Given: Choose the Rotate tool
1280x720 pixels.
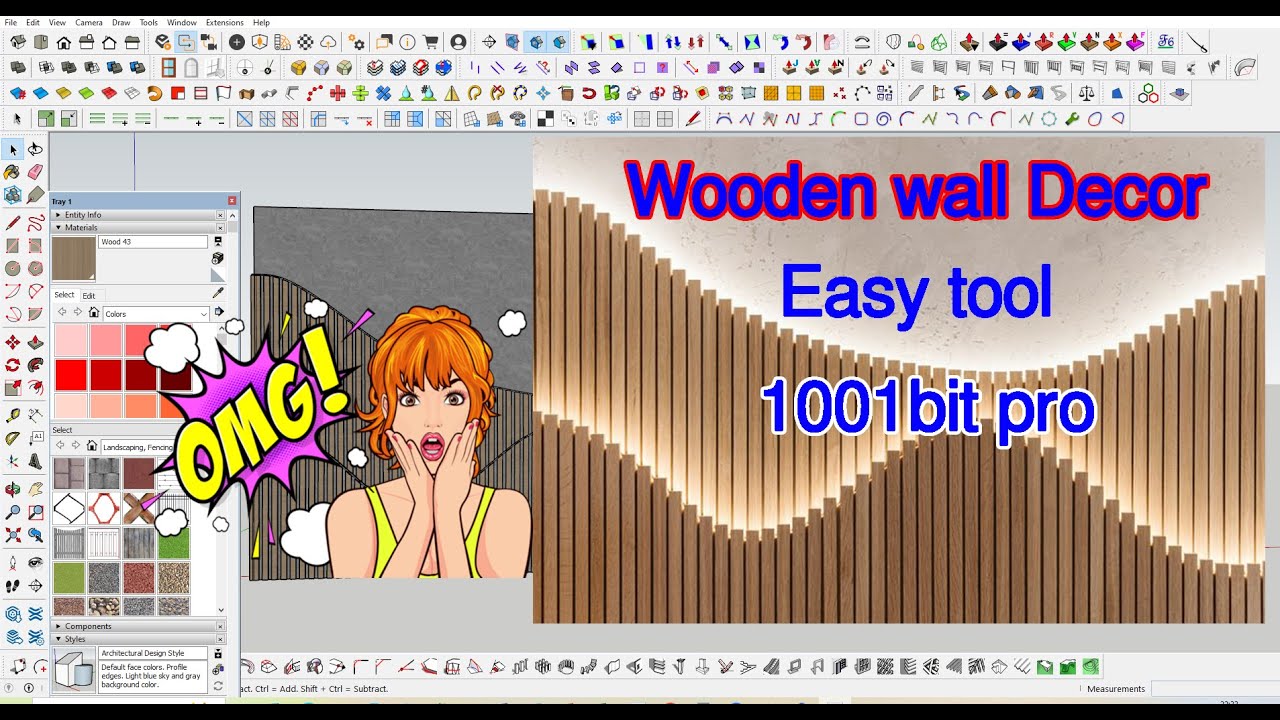Looking at the screenshot, I should [13, 366].
